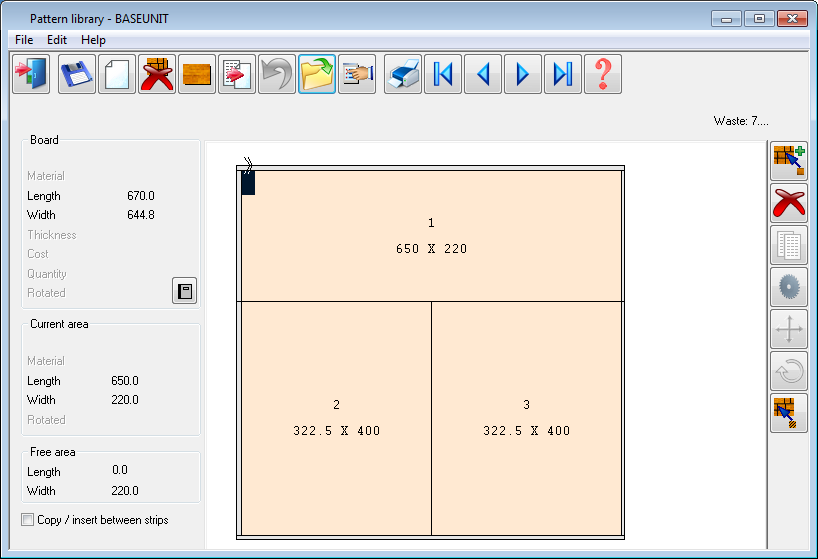Open the Help menu
Image resolution: width=818 pixels, height=559 pixels.
[x=93, y=40]
